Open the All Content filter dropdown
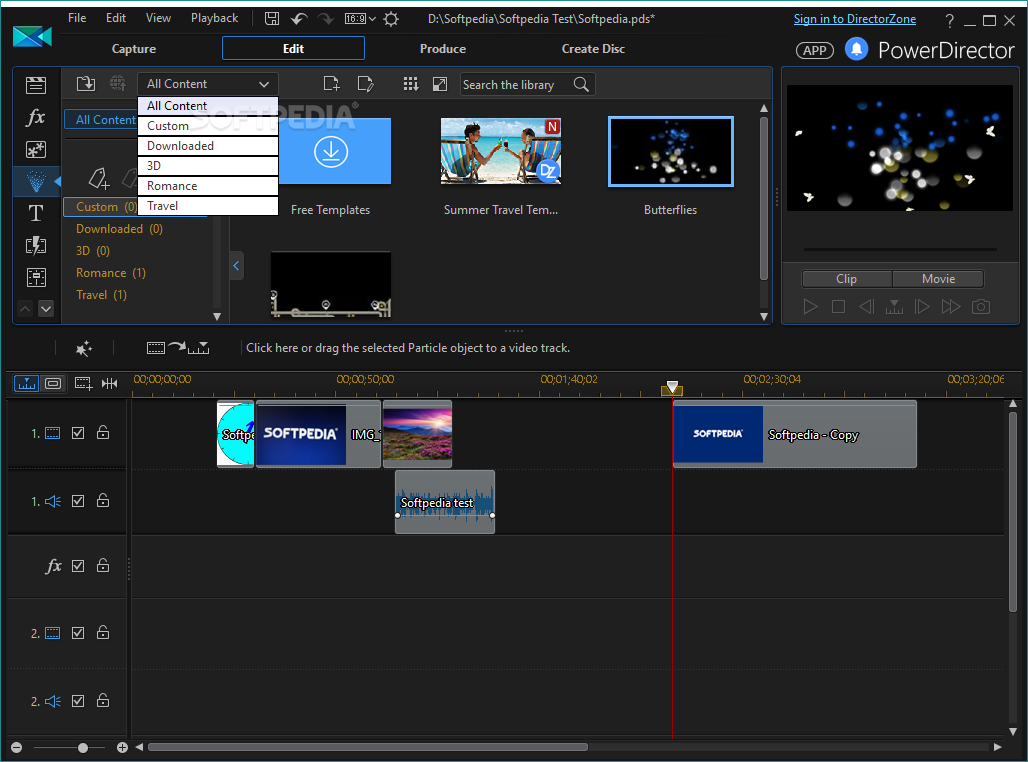Viewport: 1028px width, 762px height. tap(208, 84)
